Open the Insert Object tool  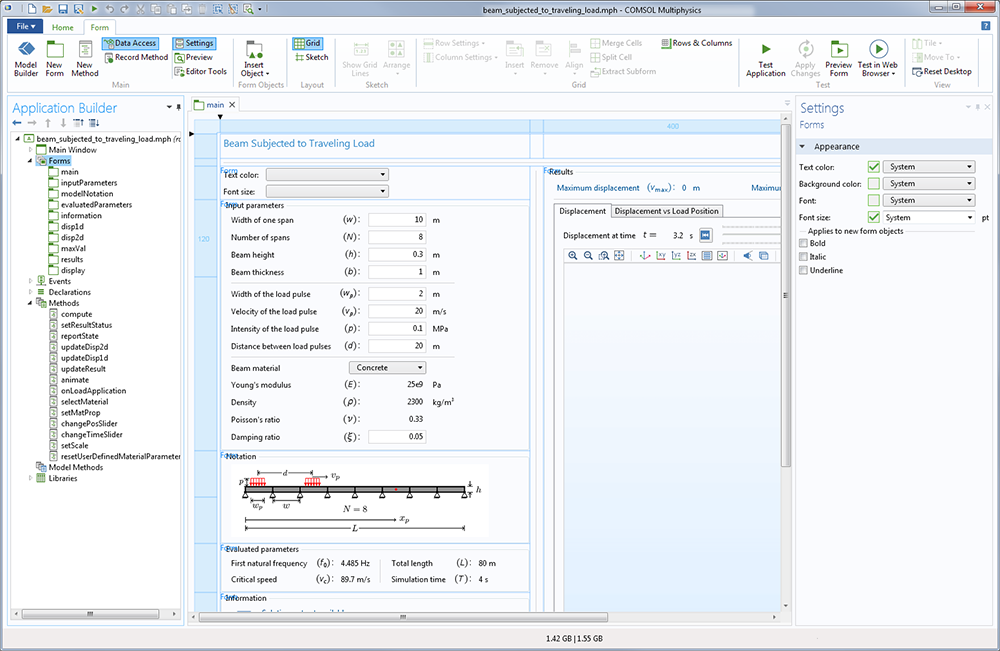pyautogui.click(x=253, y=58)
